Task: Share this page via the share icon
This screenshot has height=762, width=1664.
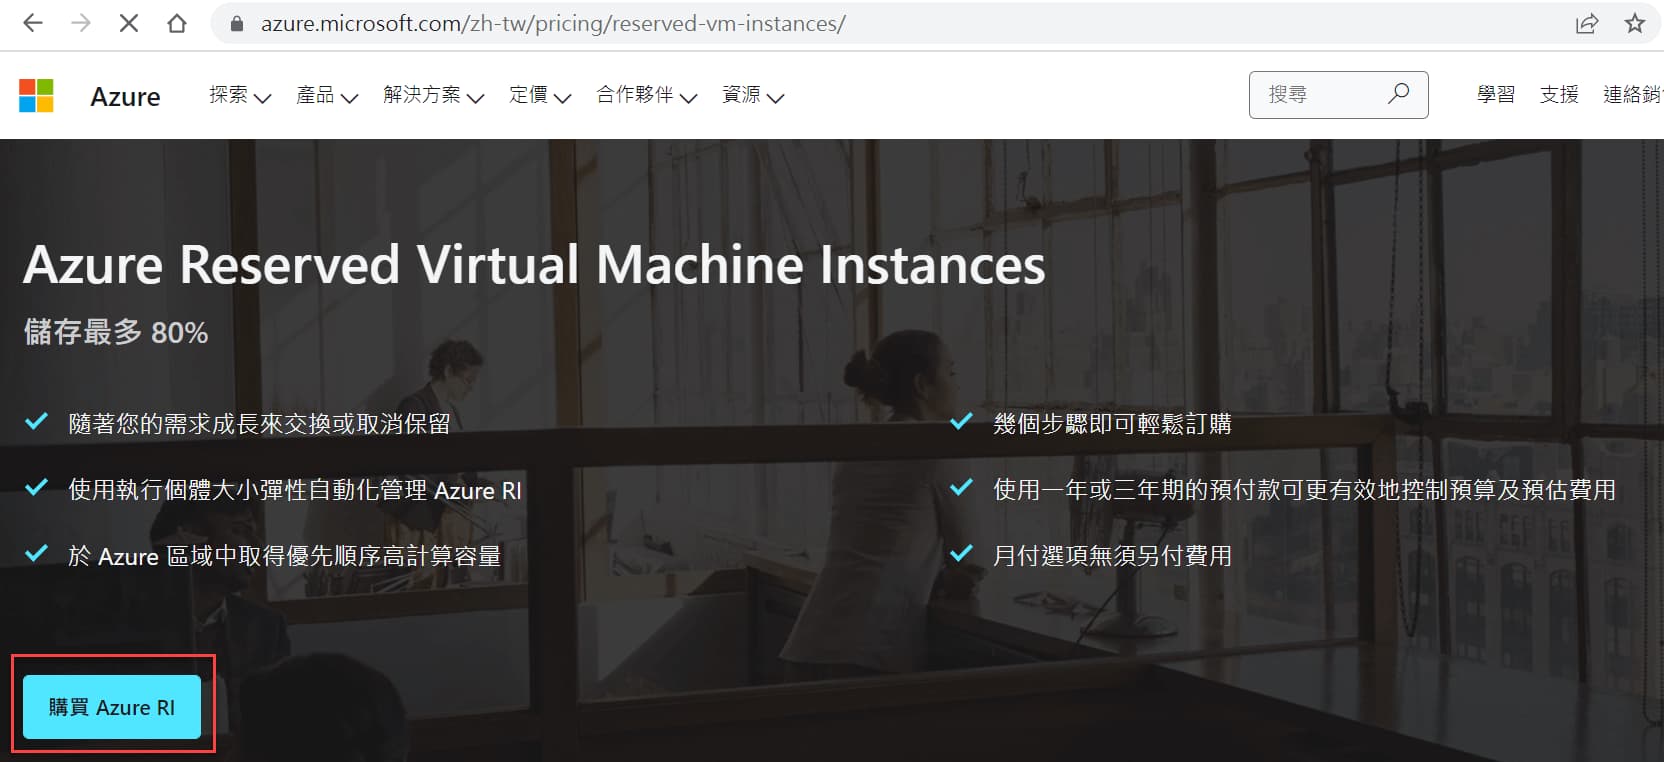Action: coord(1587,24)
